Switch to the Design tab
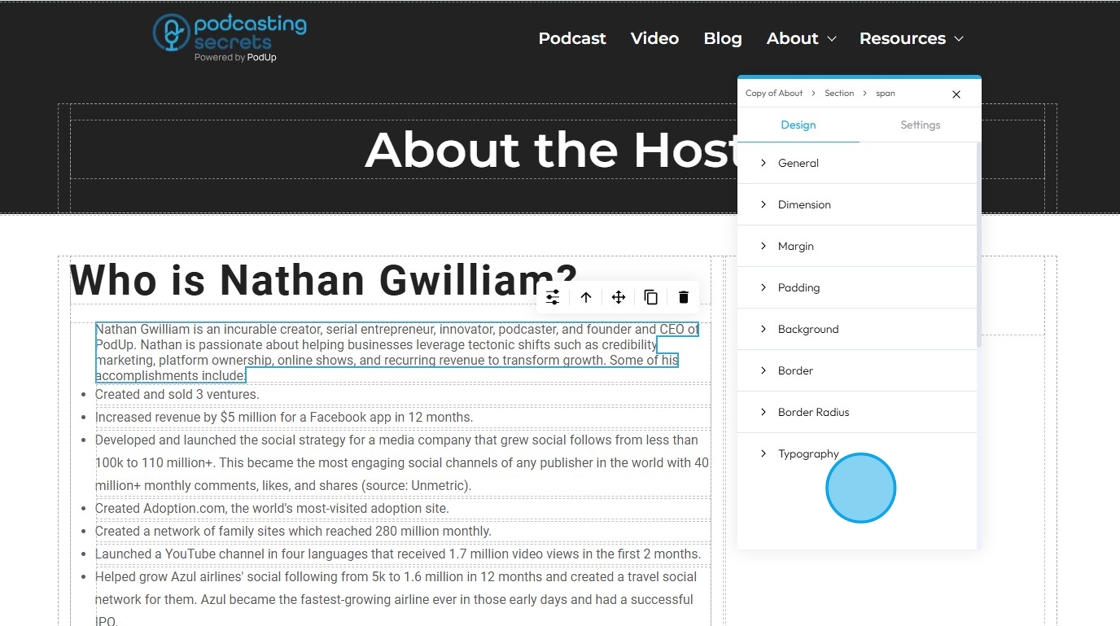Screen dimensions: 1120x626 [798, 125]
